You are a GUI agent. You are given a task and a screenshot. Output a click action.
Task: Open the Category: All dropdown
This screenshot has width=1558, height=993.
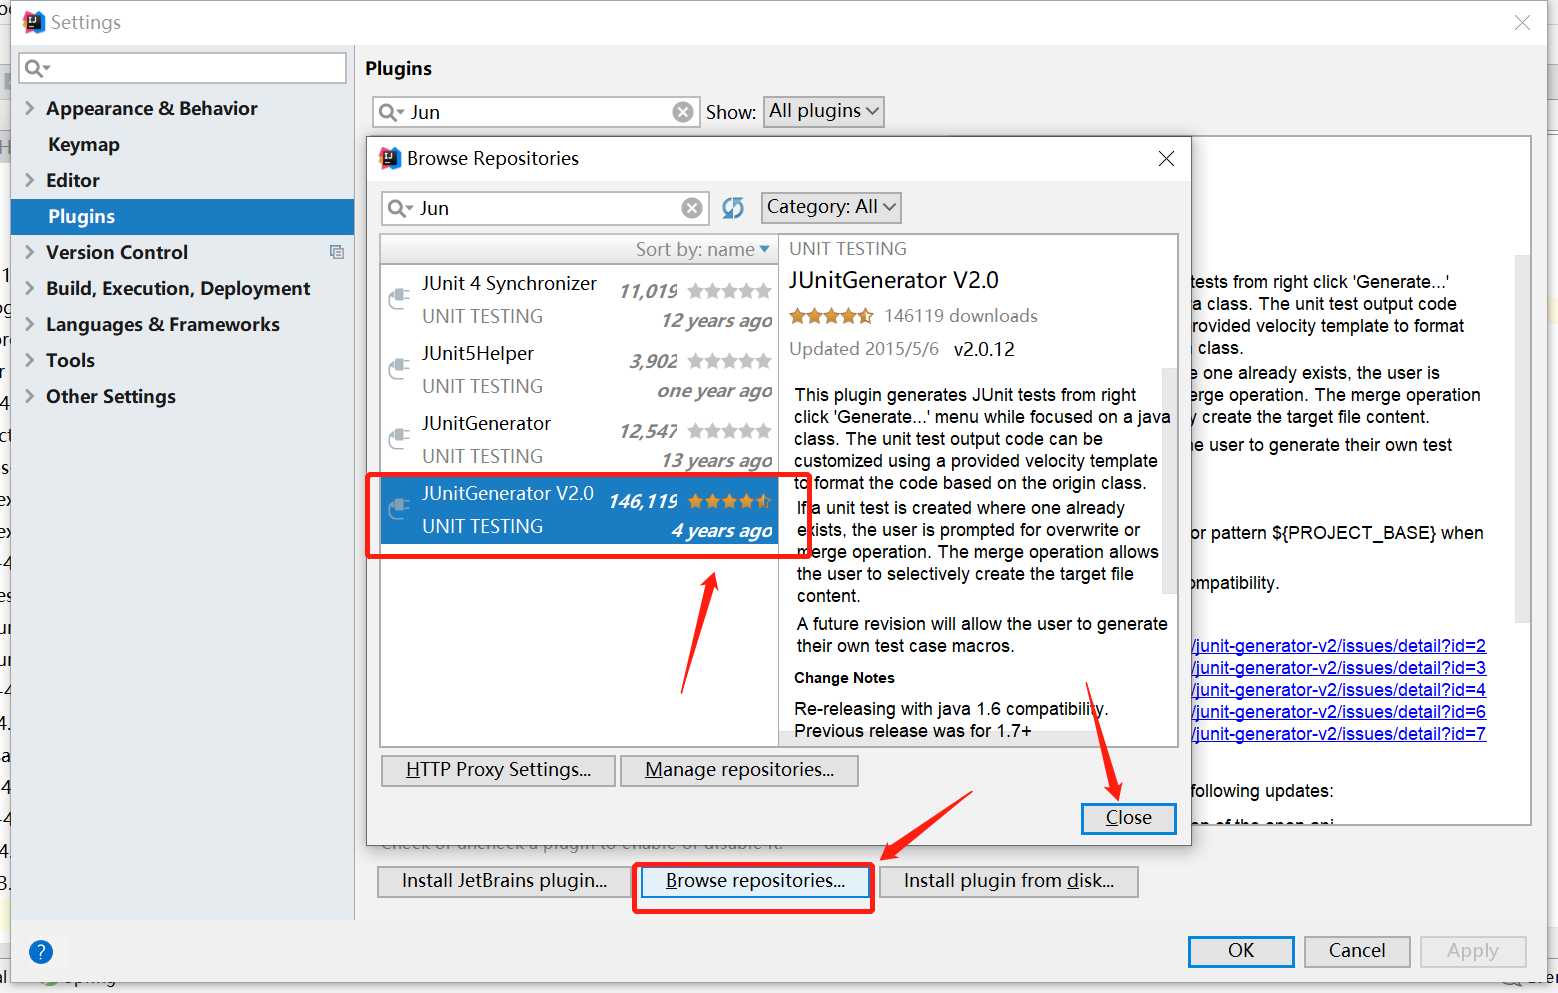(831, 207)
